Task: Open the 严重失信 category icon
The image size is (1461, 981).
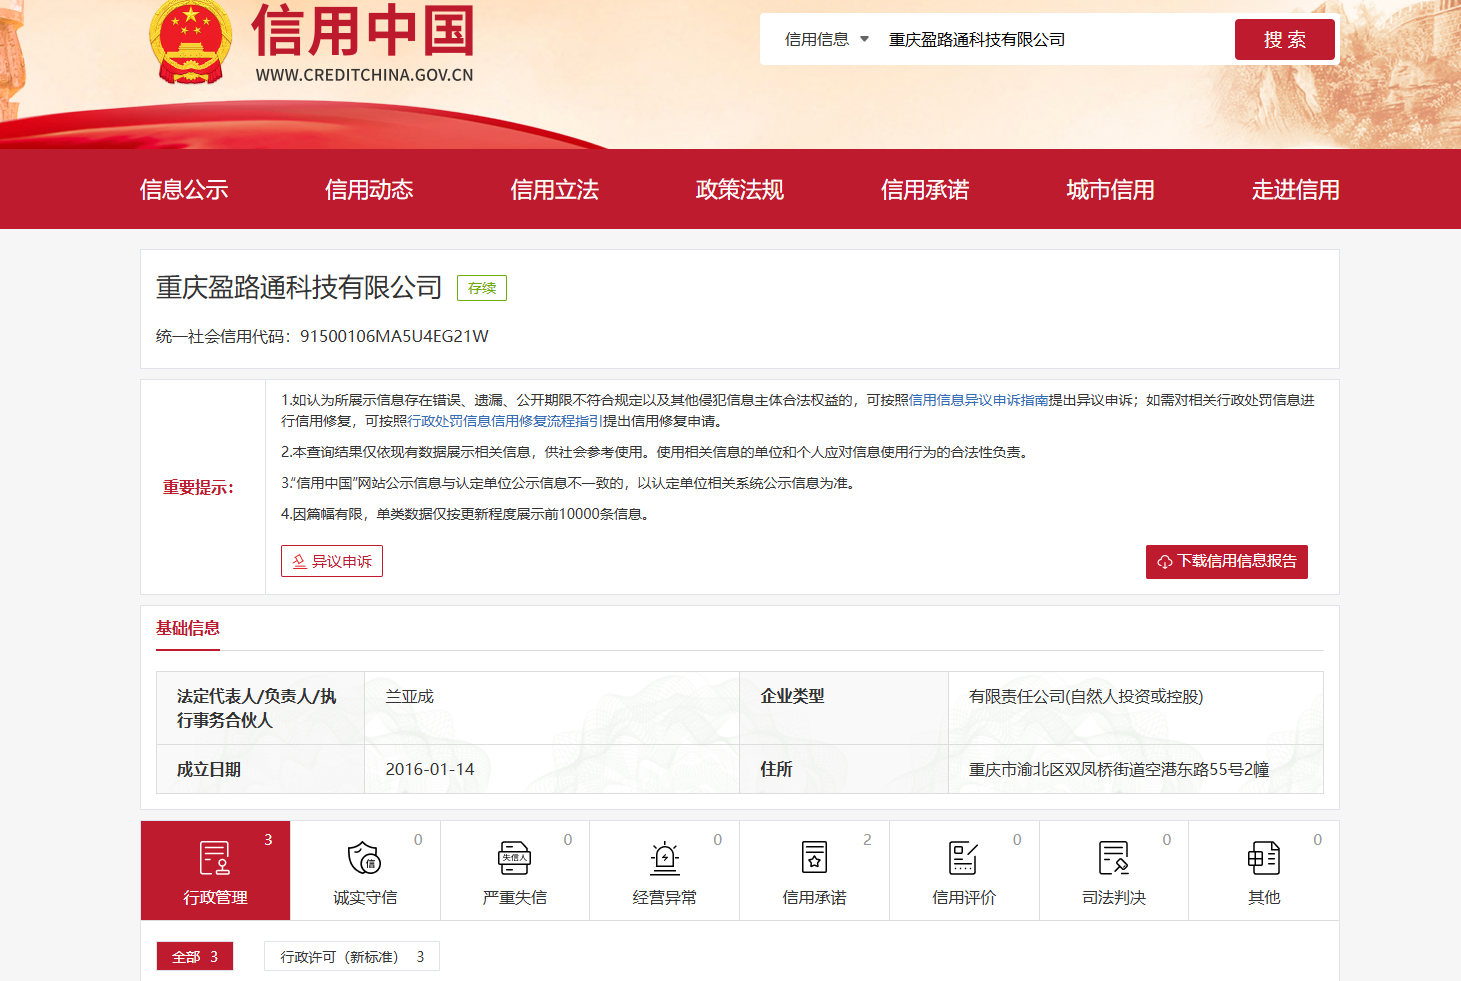Action: pos(514,858)
